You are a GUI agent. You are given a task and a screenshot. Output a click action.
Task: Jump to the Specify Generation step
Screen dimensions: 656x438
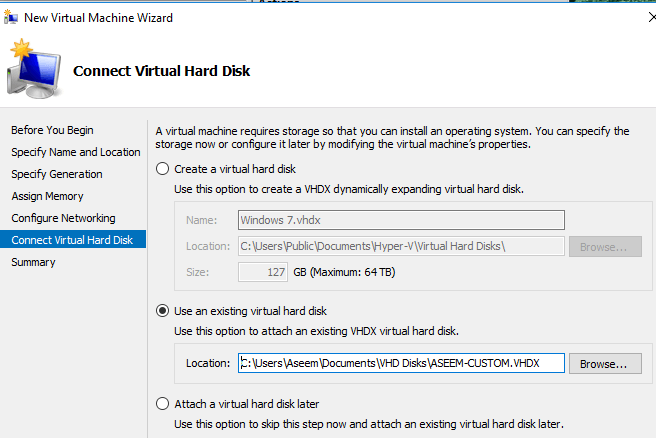tap(56, 174)
